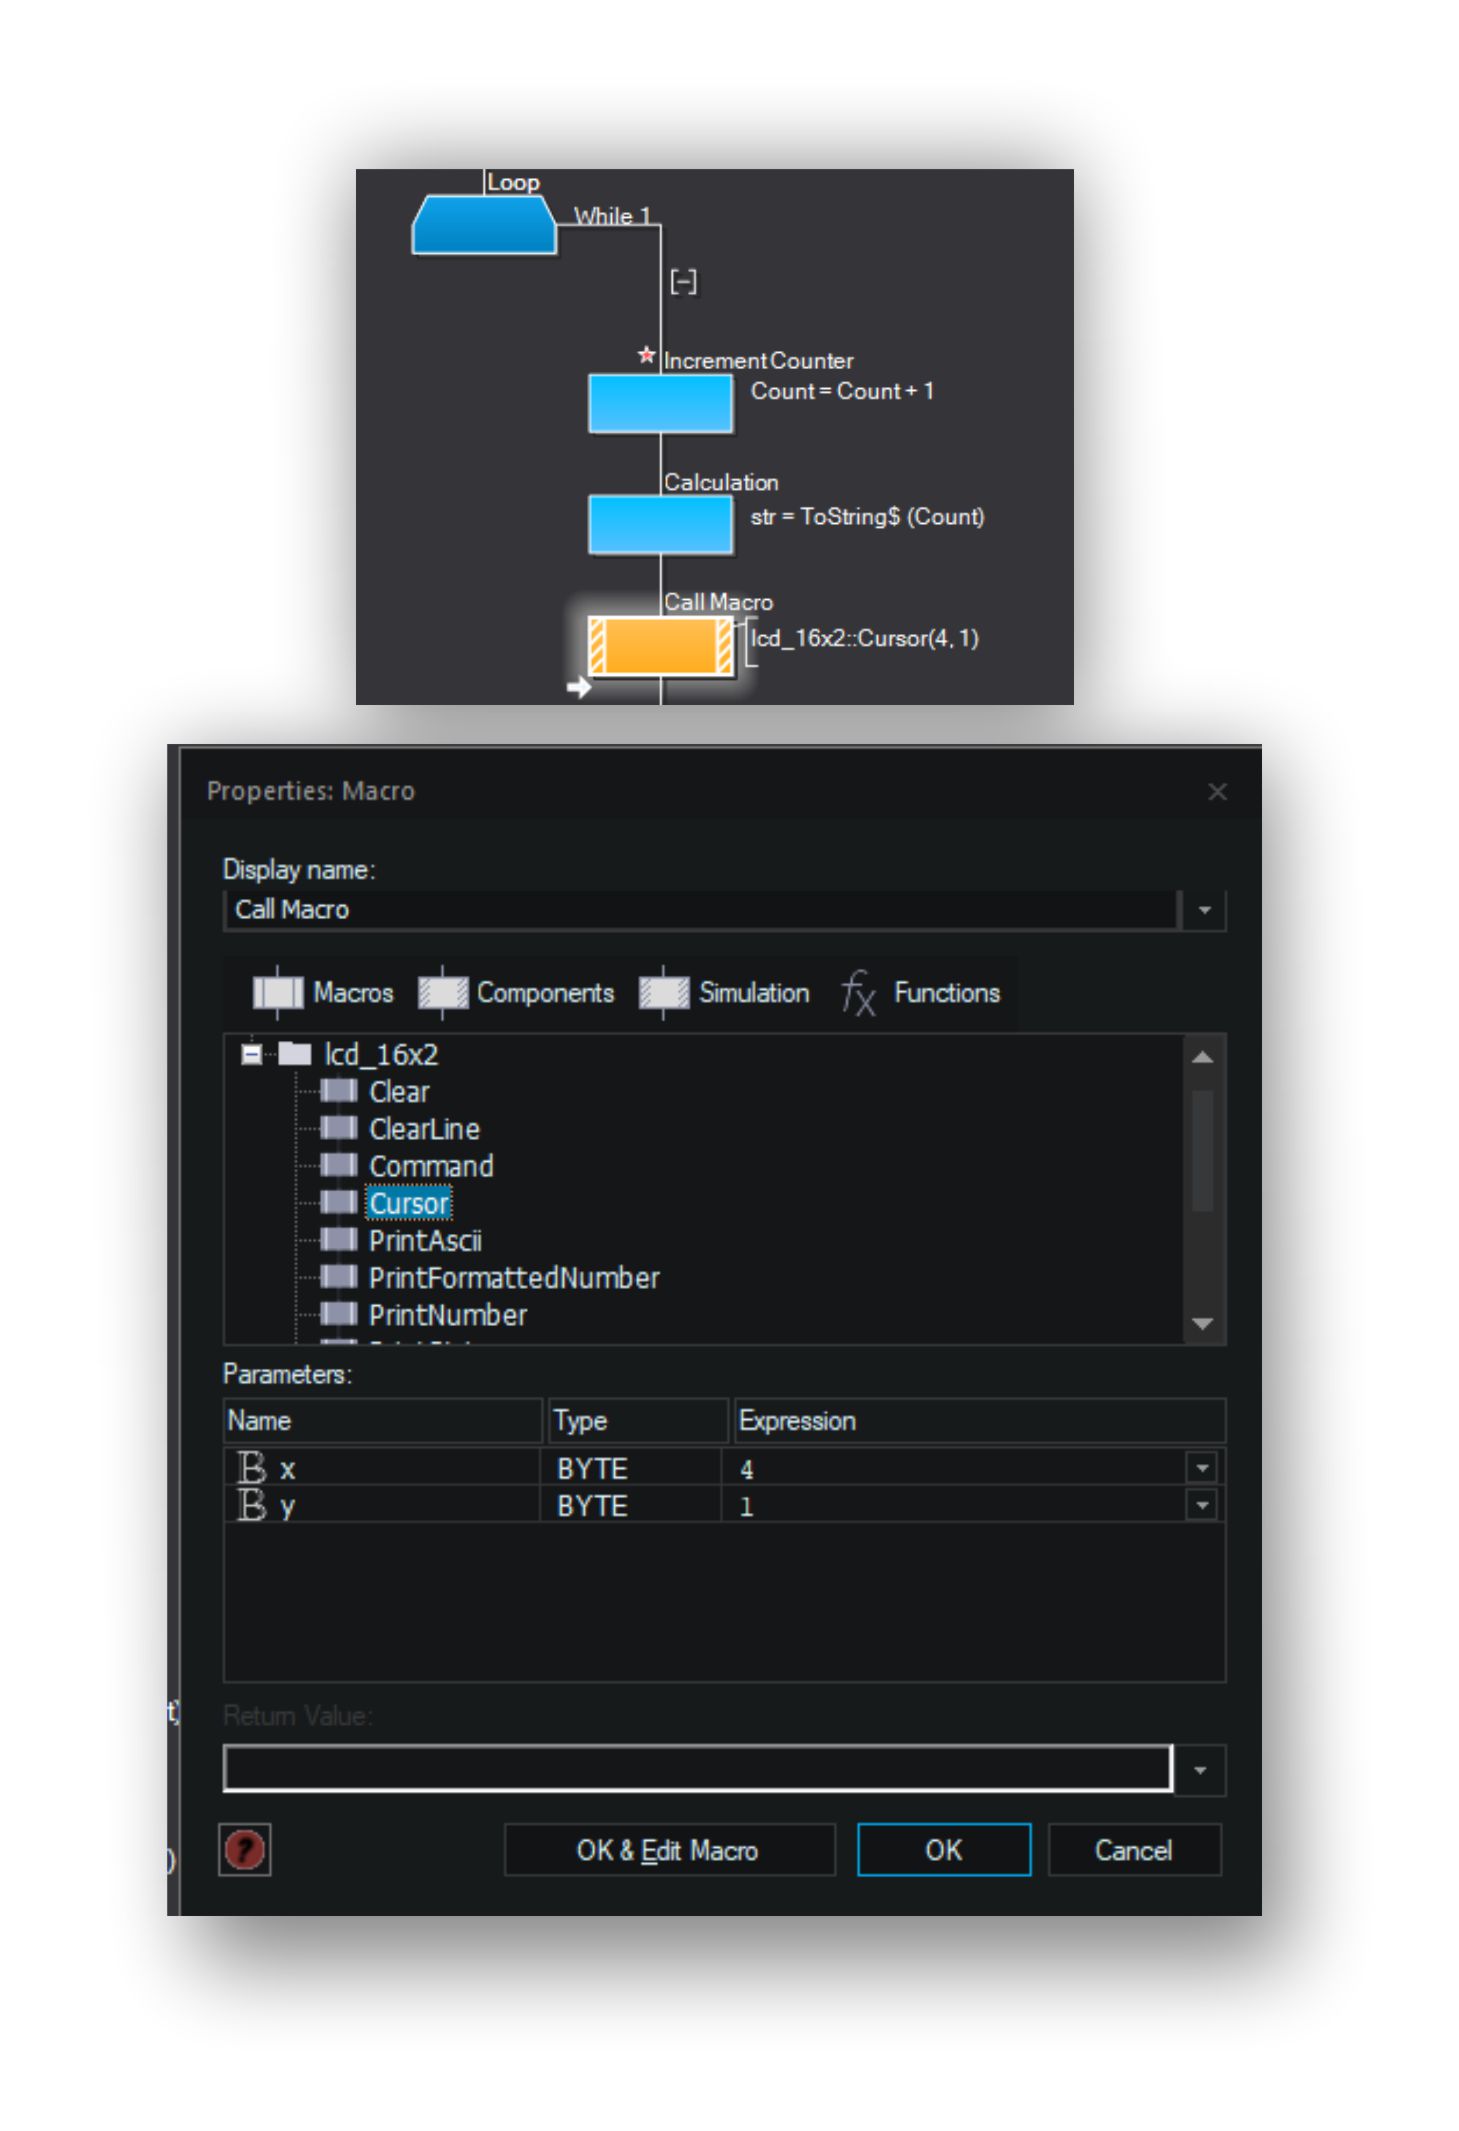
Task: Click the down arrow of macro list scrollbar
Action: 1203,1323
